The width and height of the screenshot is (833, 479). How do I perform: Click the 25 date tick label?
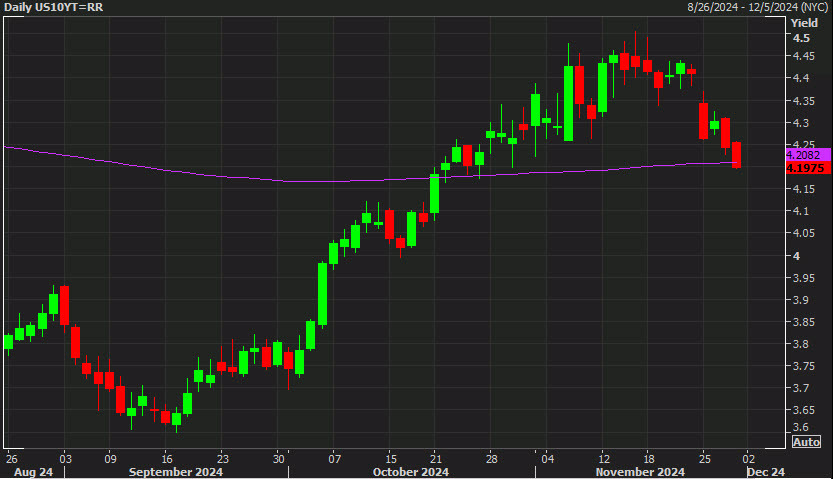click(x=704, y=459)
